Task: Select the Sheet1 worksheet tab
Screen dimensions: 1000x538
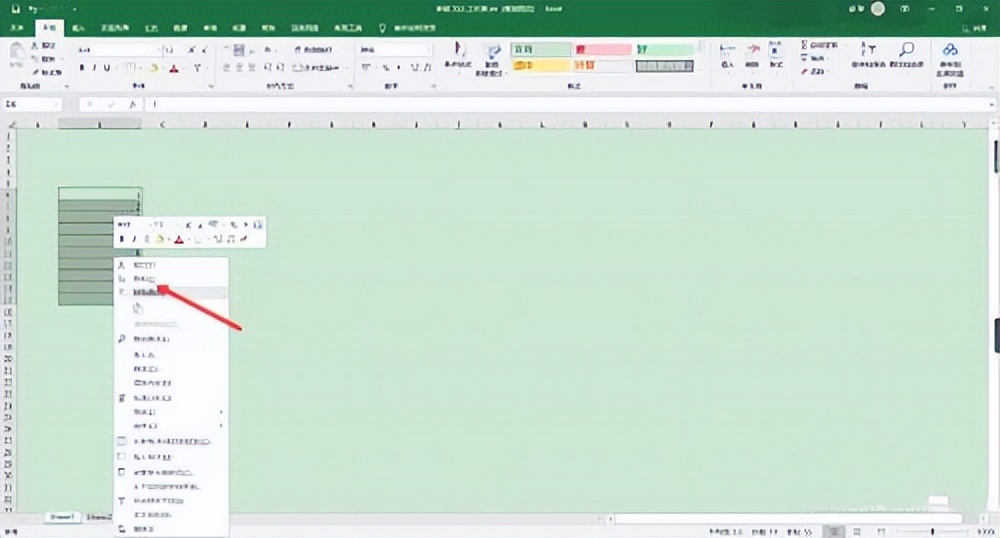Action: click(x=62, y=517)
